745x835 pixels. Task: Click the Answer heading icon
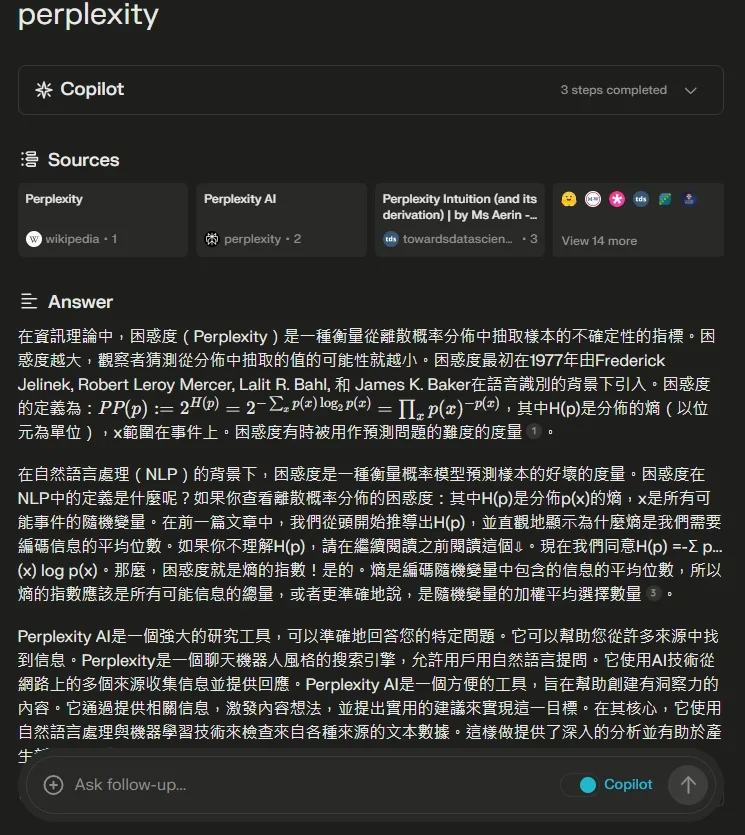29,301
